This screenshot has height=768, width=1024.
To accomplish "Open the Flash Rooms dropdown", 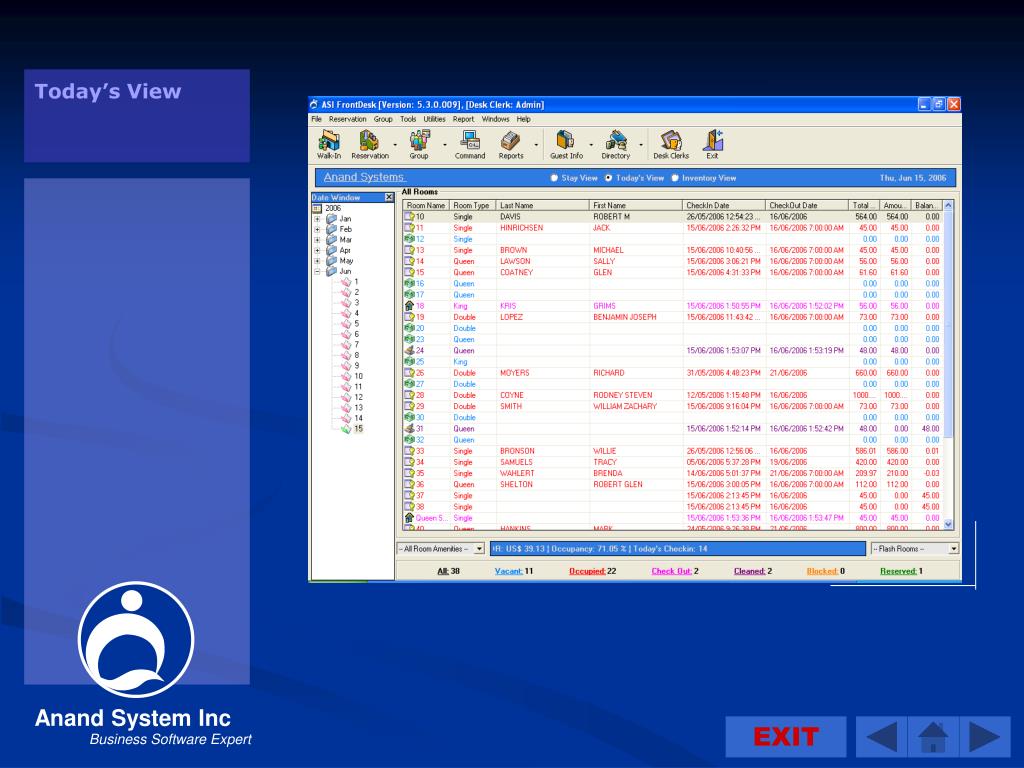I will point(953,549).
